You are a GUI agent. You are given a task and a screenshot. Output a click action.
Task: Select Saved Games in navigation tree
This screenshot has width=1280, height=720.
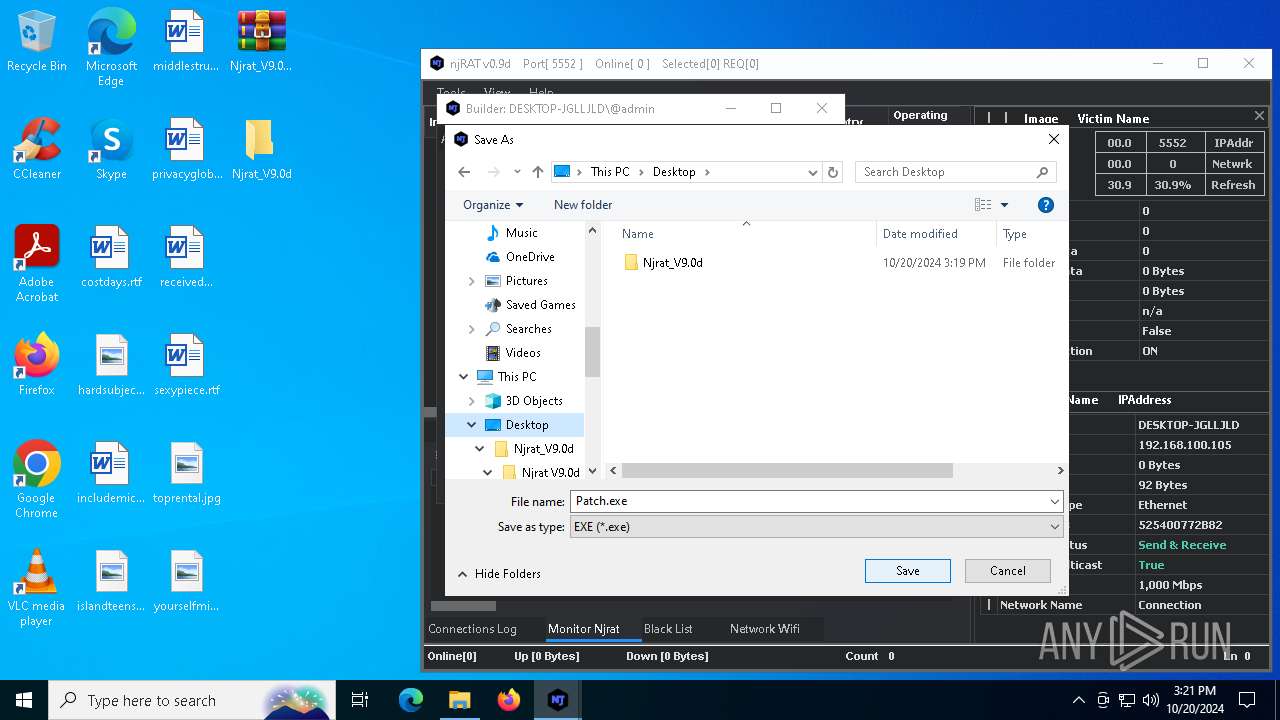pos(540,305)
